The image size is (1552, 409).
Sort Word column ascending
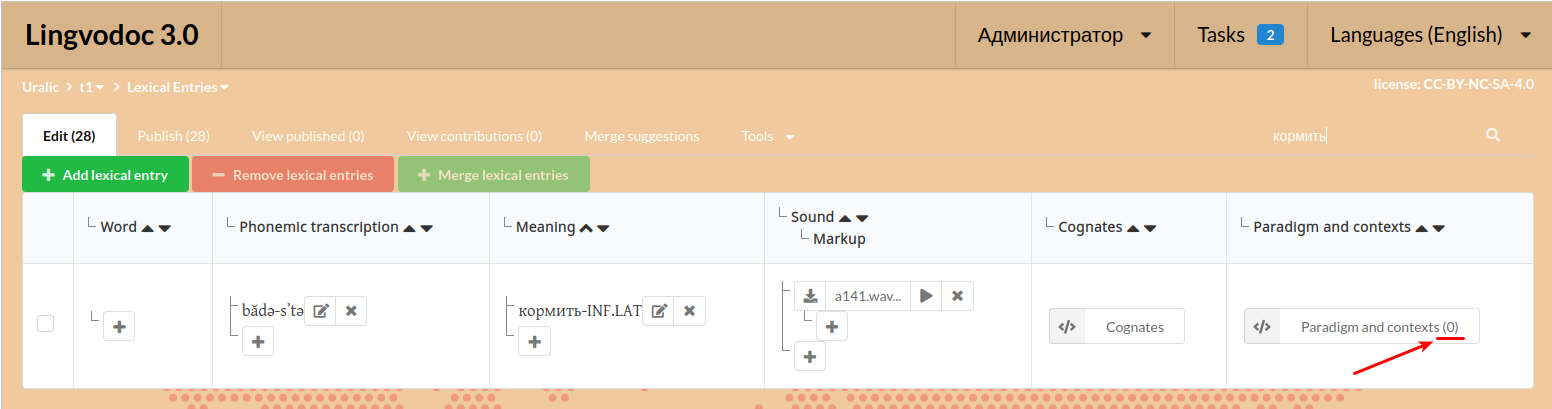tap(148, 228)
